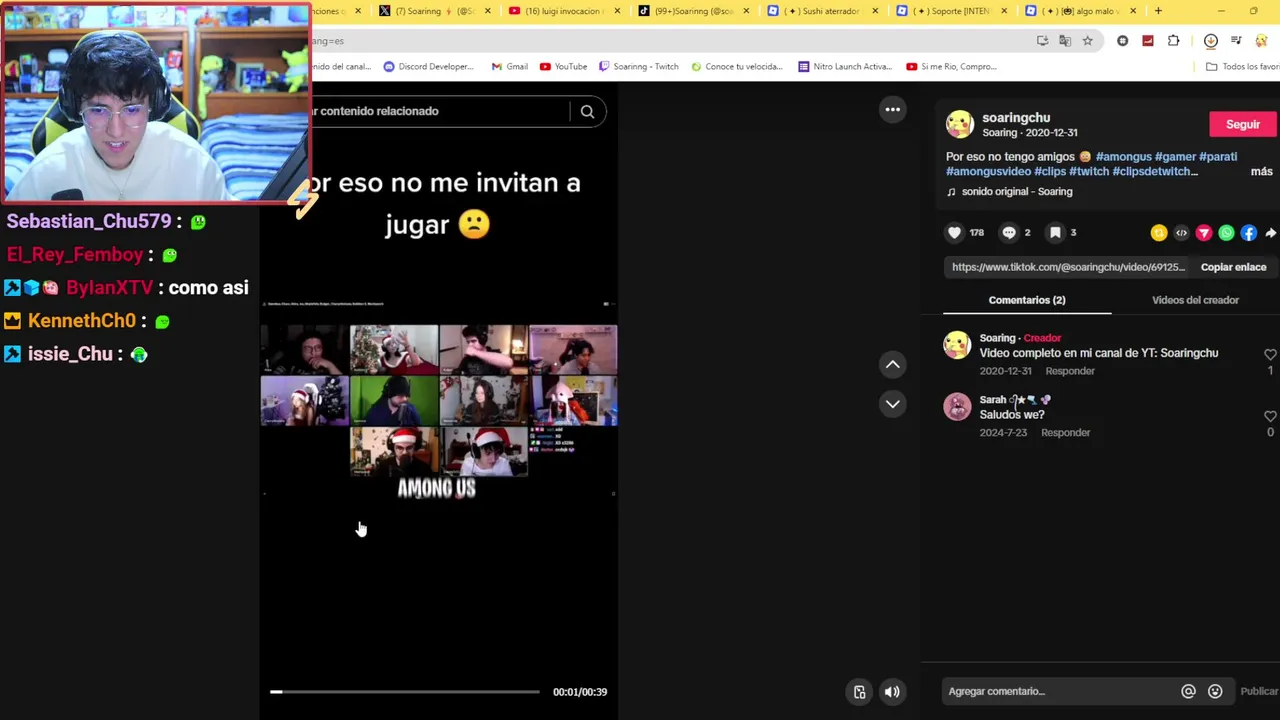Open the Chrome profile avatar
1280x720 pixels.
coord(1261,41)
